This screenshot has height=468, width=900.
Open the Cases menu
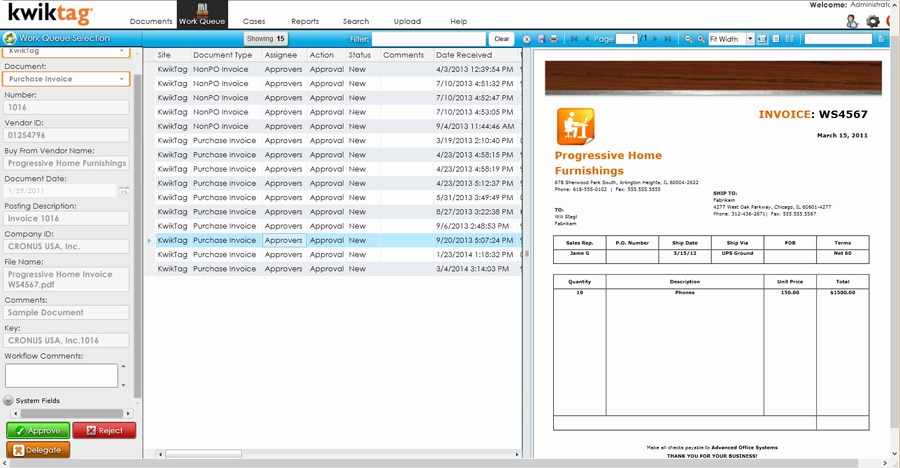pos(254,21)
